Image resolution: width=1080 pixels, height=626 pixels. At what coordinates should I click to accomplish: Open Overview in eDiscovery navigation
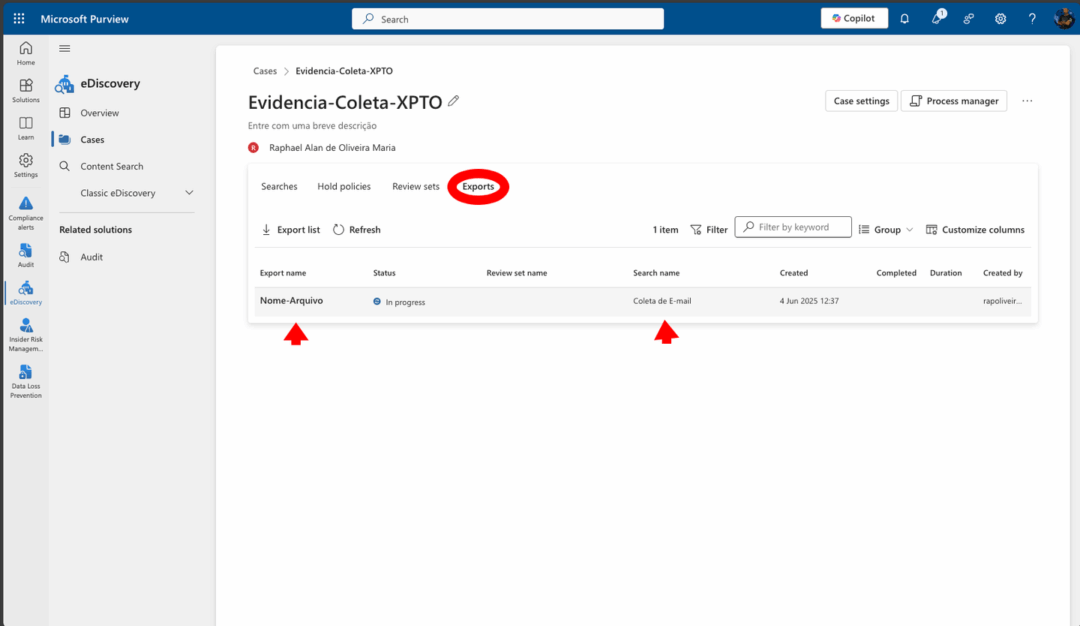click(x=99, y=113)
